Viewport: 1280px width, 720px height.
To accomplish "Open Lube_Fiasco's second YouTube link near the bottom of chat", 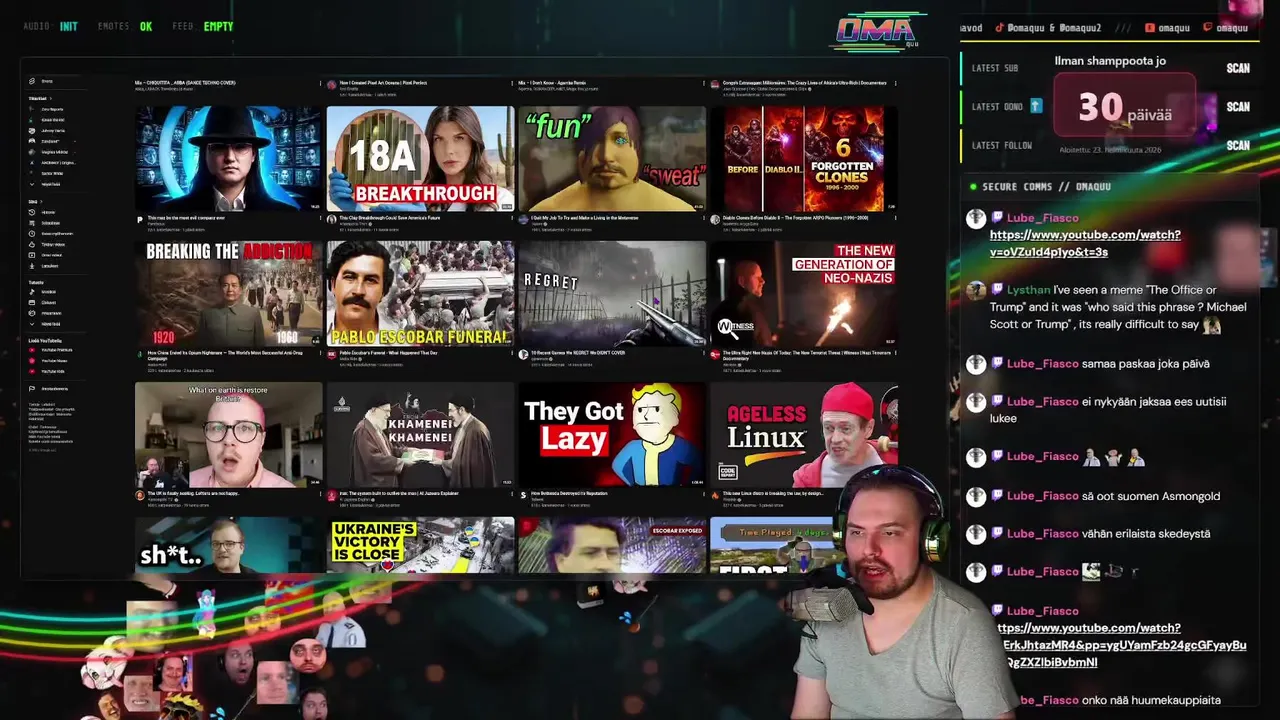I will click(x=1120, y=644).
